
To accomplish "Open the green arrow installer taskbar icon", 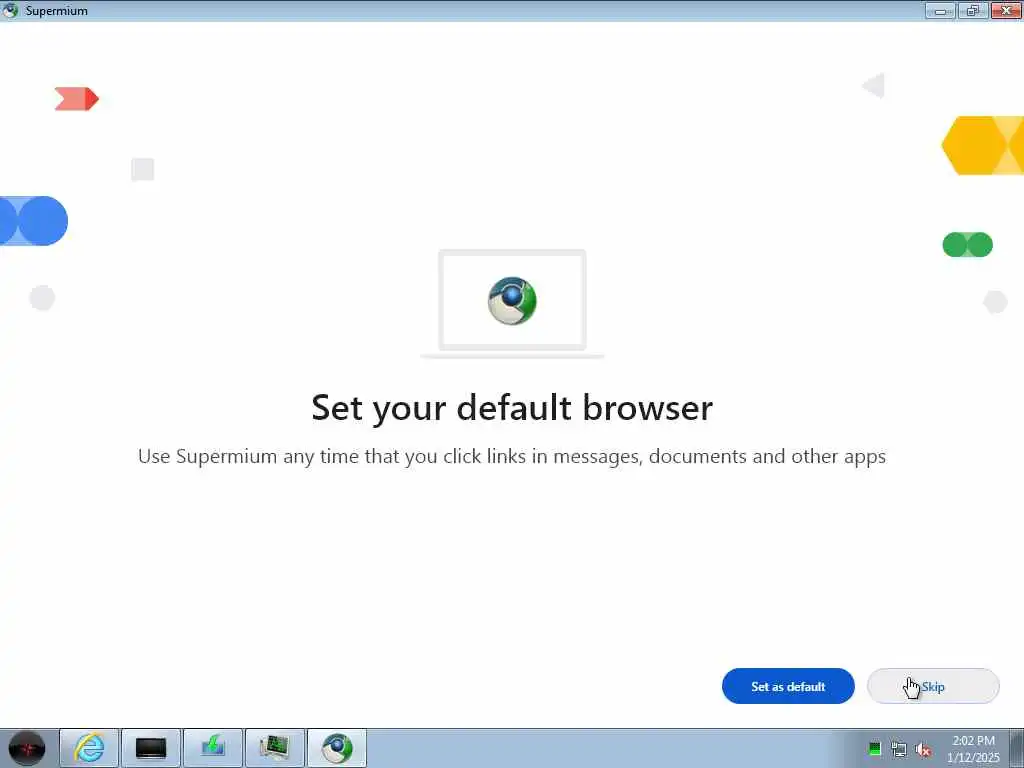I will [x=213, y=748].
